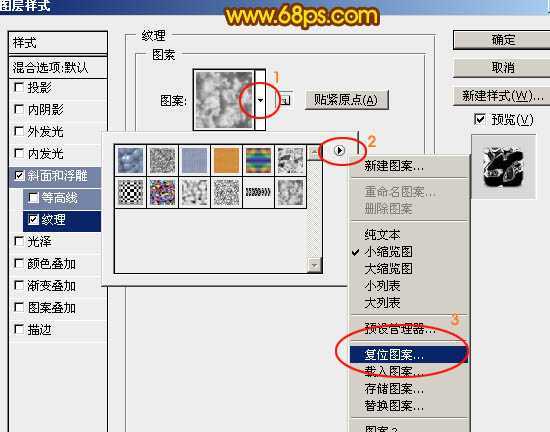Screen dimensions: 550x432
Task: Select the plain blue pattern swatch
Action: [x=194, y=160]
